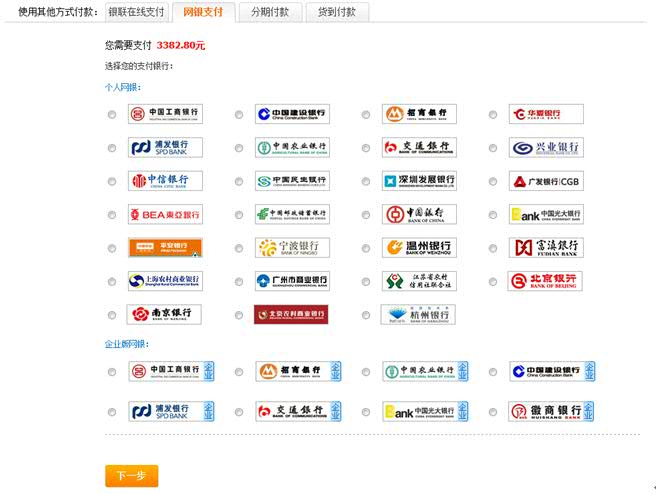Screen dimensions: 656x494
Task: Click the 交通银行 logo under 个人网银
Action: pos(419,147)
